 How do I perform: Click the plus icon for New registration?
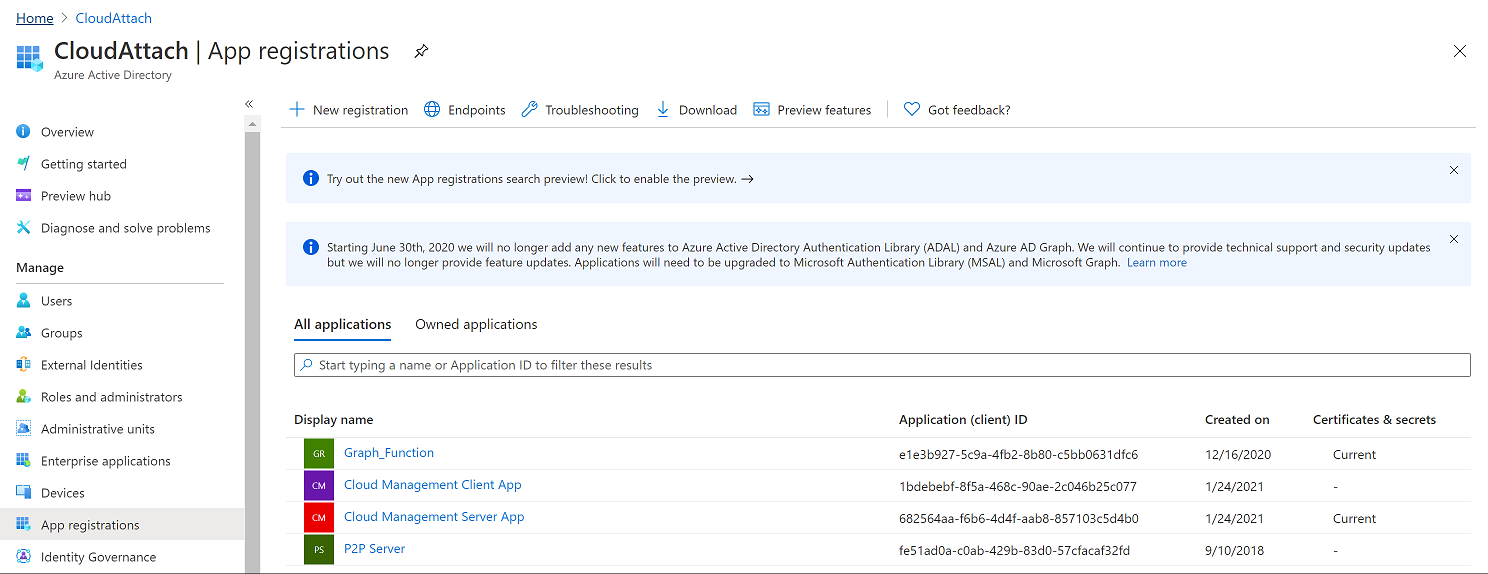[x=297, y=110]
